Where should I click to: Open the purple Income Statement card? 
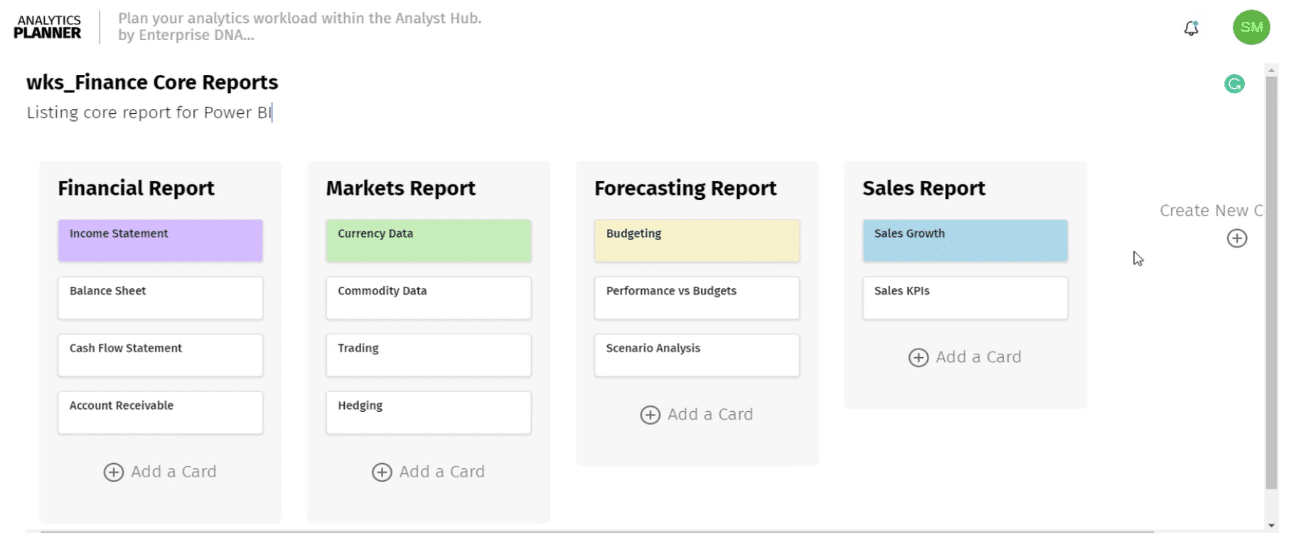160,241
